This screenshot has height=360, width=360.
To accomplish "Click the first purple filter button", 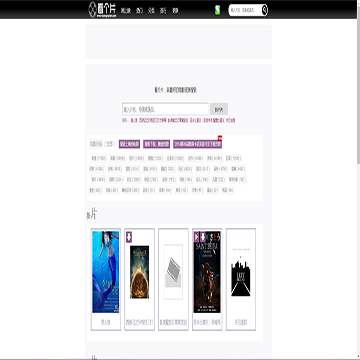I will click(x=130, y=144).
